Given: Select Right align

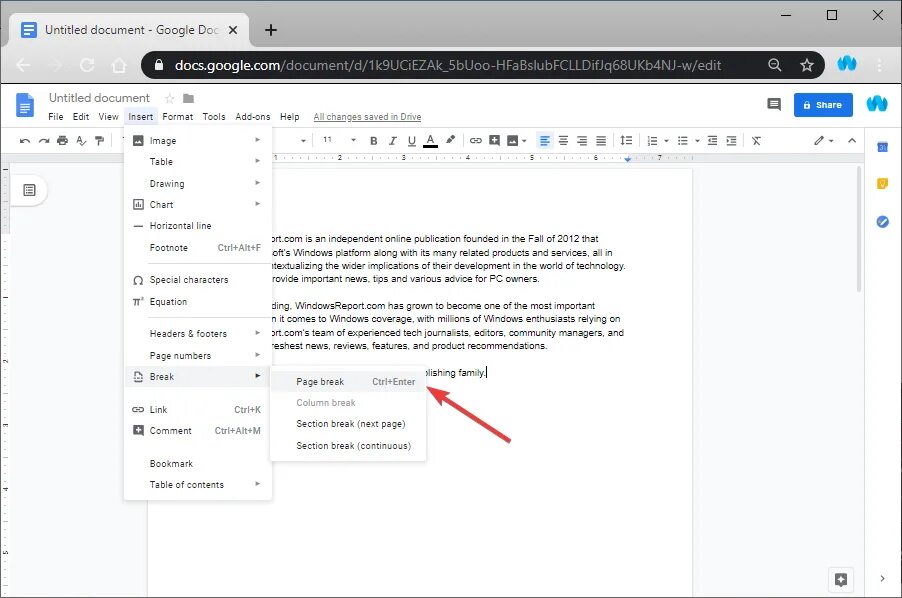Looking at the screenshot, I should click(x=582, y=140).
